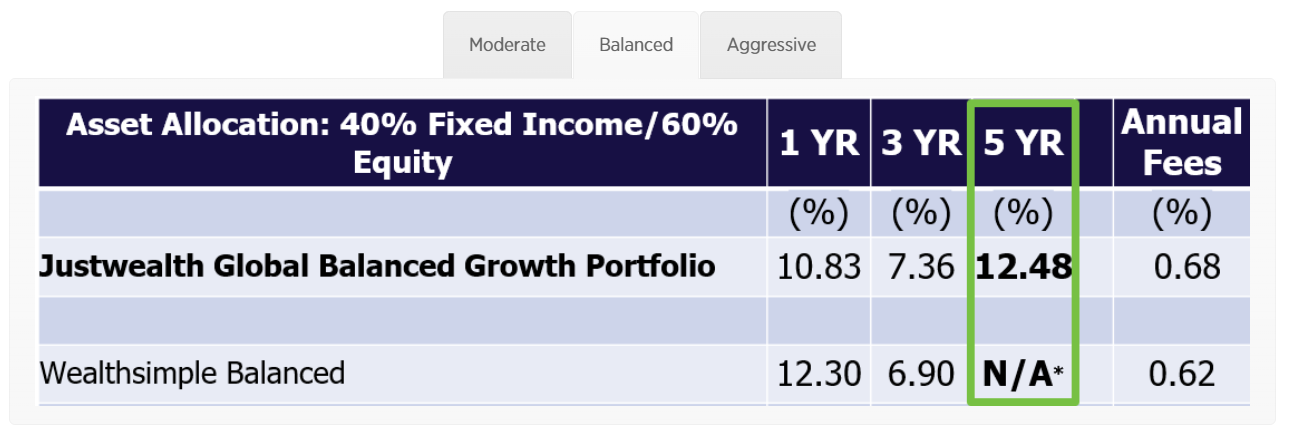The height and width of the screenshot is (436, 1290).
Task: Click Wealthsimple's 3 YR value 6.90
Action: (920, 374)
